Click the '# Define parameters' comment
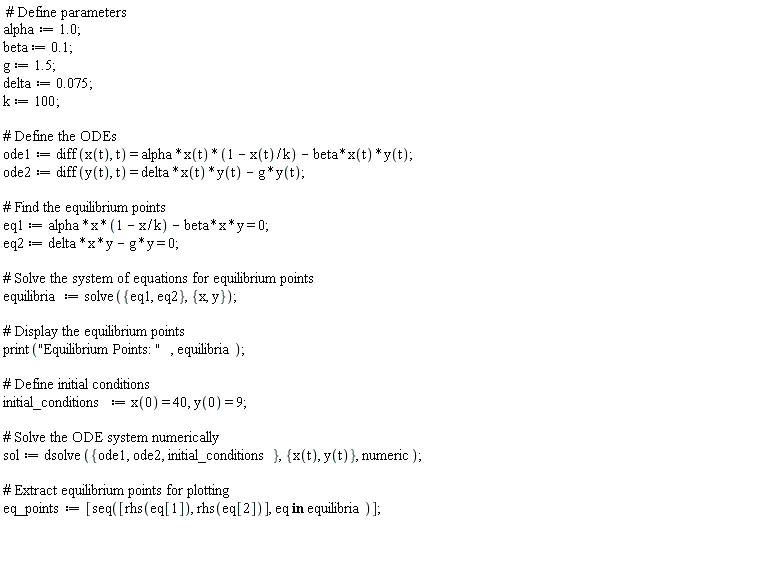 (x=66, y=12)
